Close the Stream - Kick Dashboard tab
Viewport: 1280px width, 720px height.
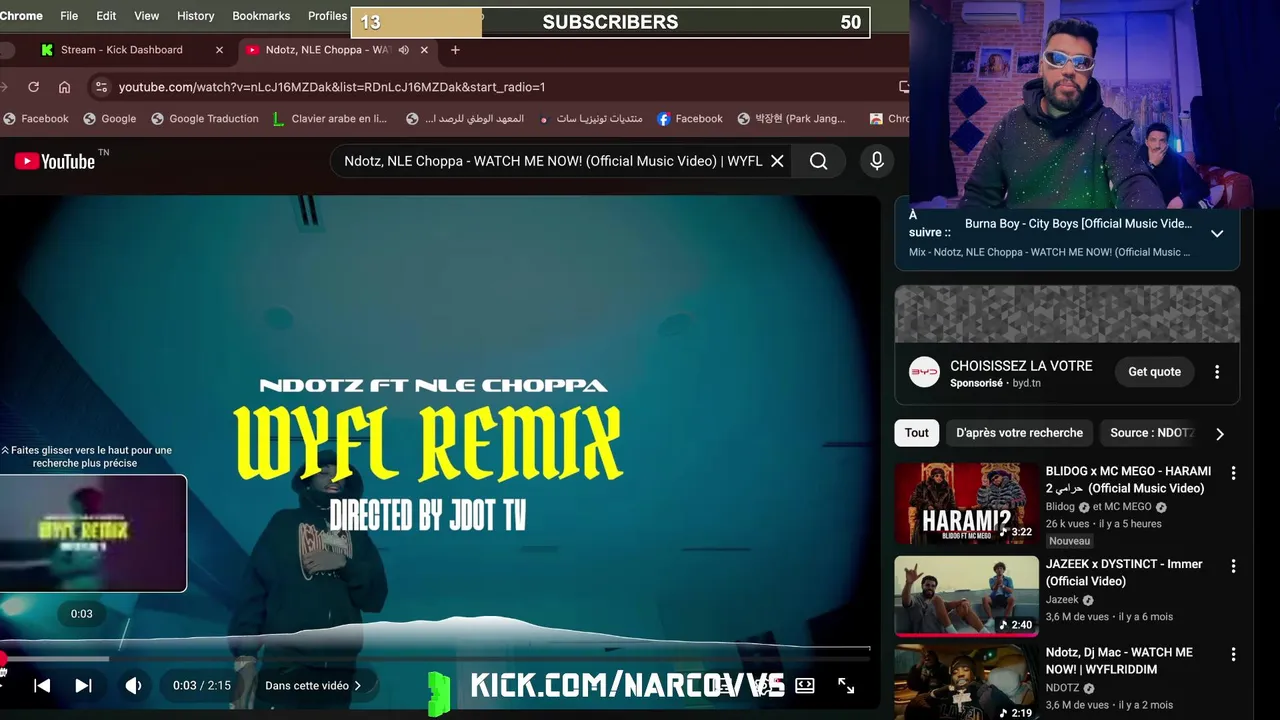point(219,50)
